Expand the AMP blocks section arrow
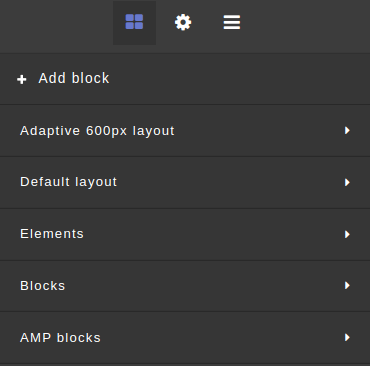The width and height of the screenshot is (370, 366). [347, 337]
